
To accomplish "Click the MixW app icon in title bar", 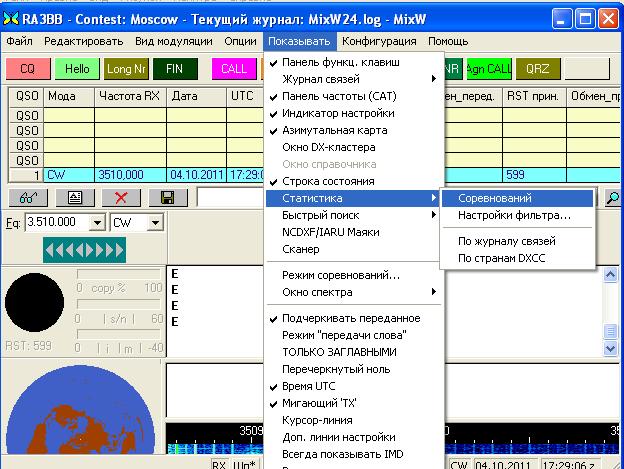I will pos(11,17).
